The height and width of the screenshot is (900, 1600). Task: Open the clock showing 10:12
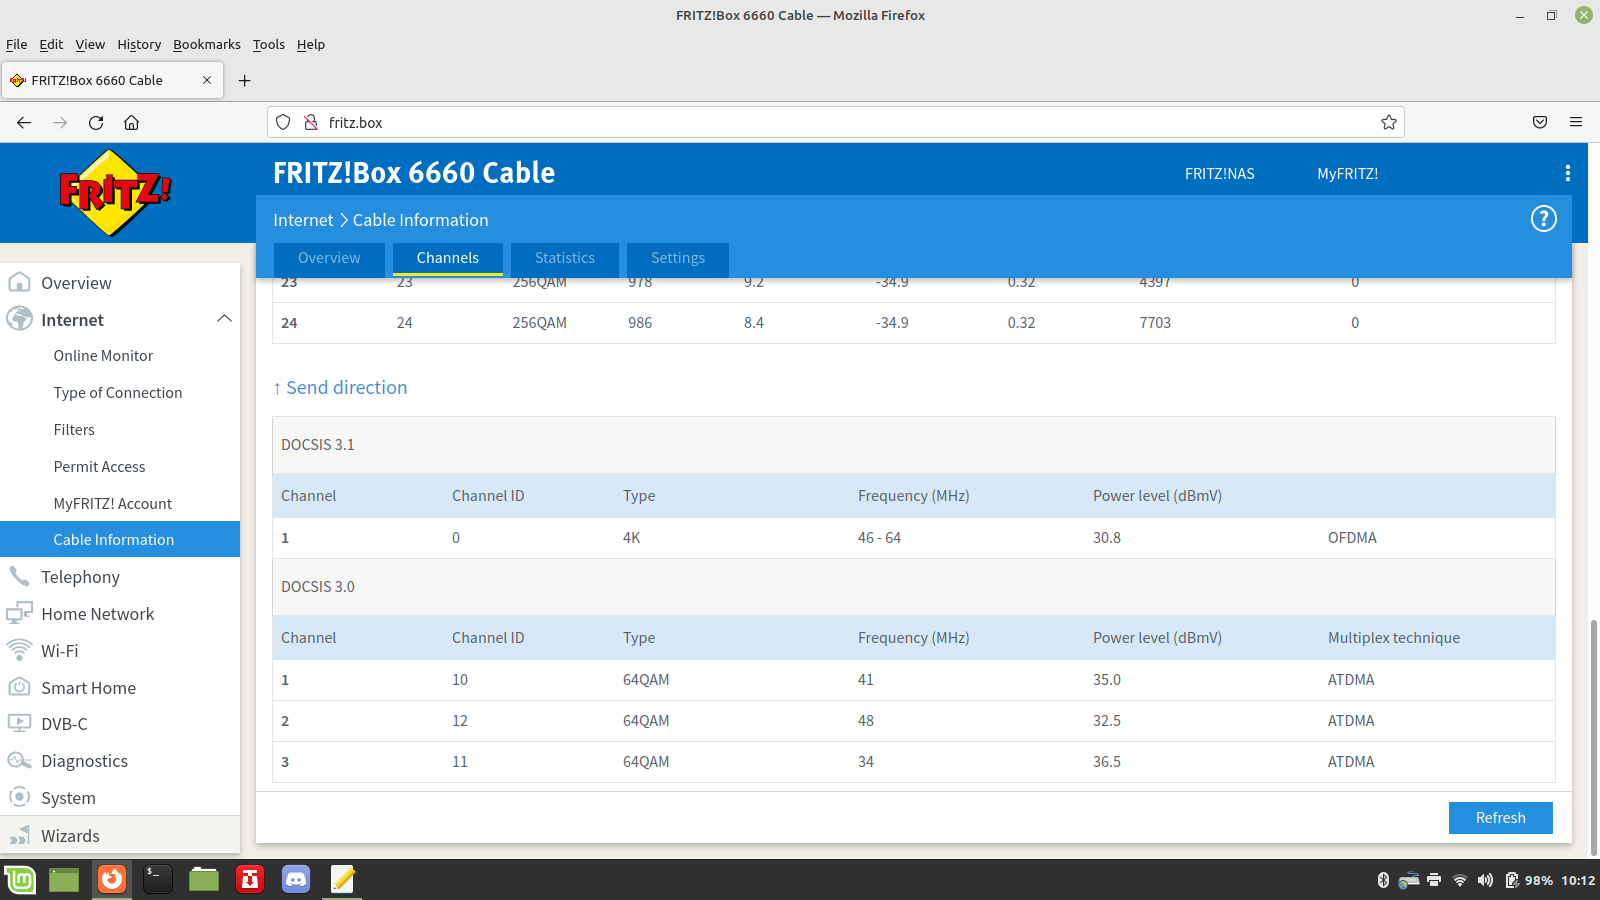click(1578, 880)
